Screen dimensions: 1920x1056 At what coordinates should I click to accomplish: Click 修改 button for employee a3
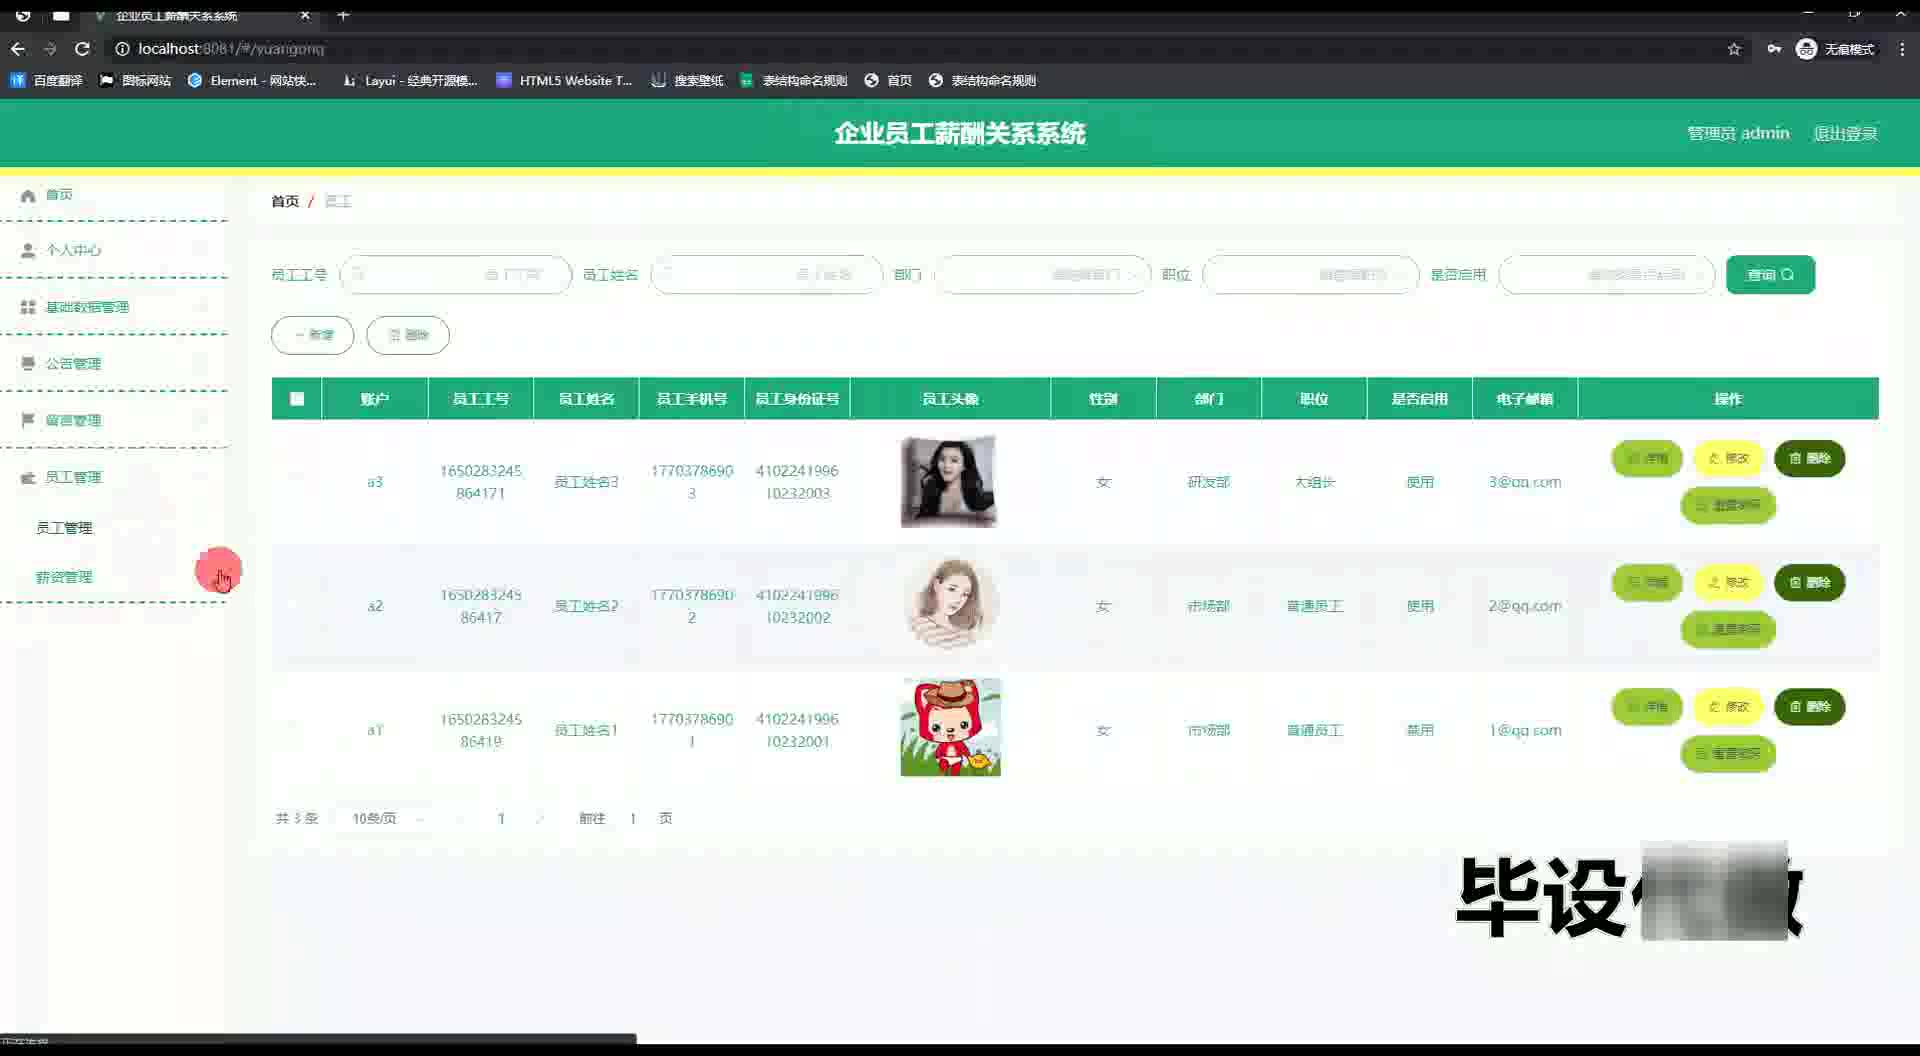pos(1728,459)
